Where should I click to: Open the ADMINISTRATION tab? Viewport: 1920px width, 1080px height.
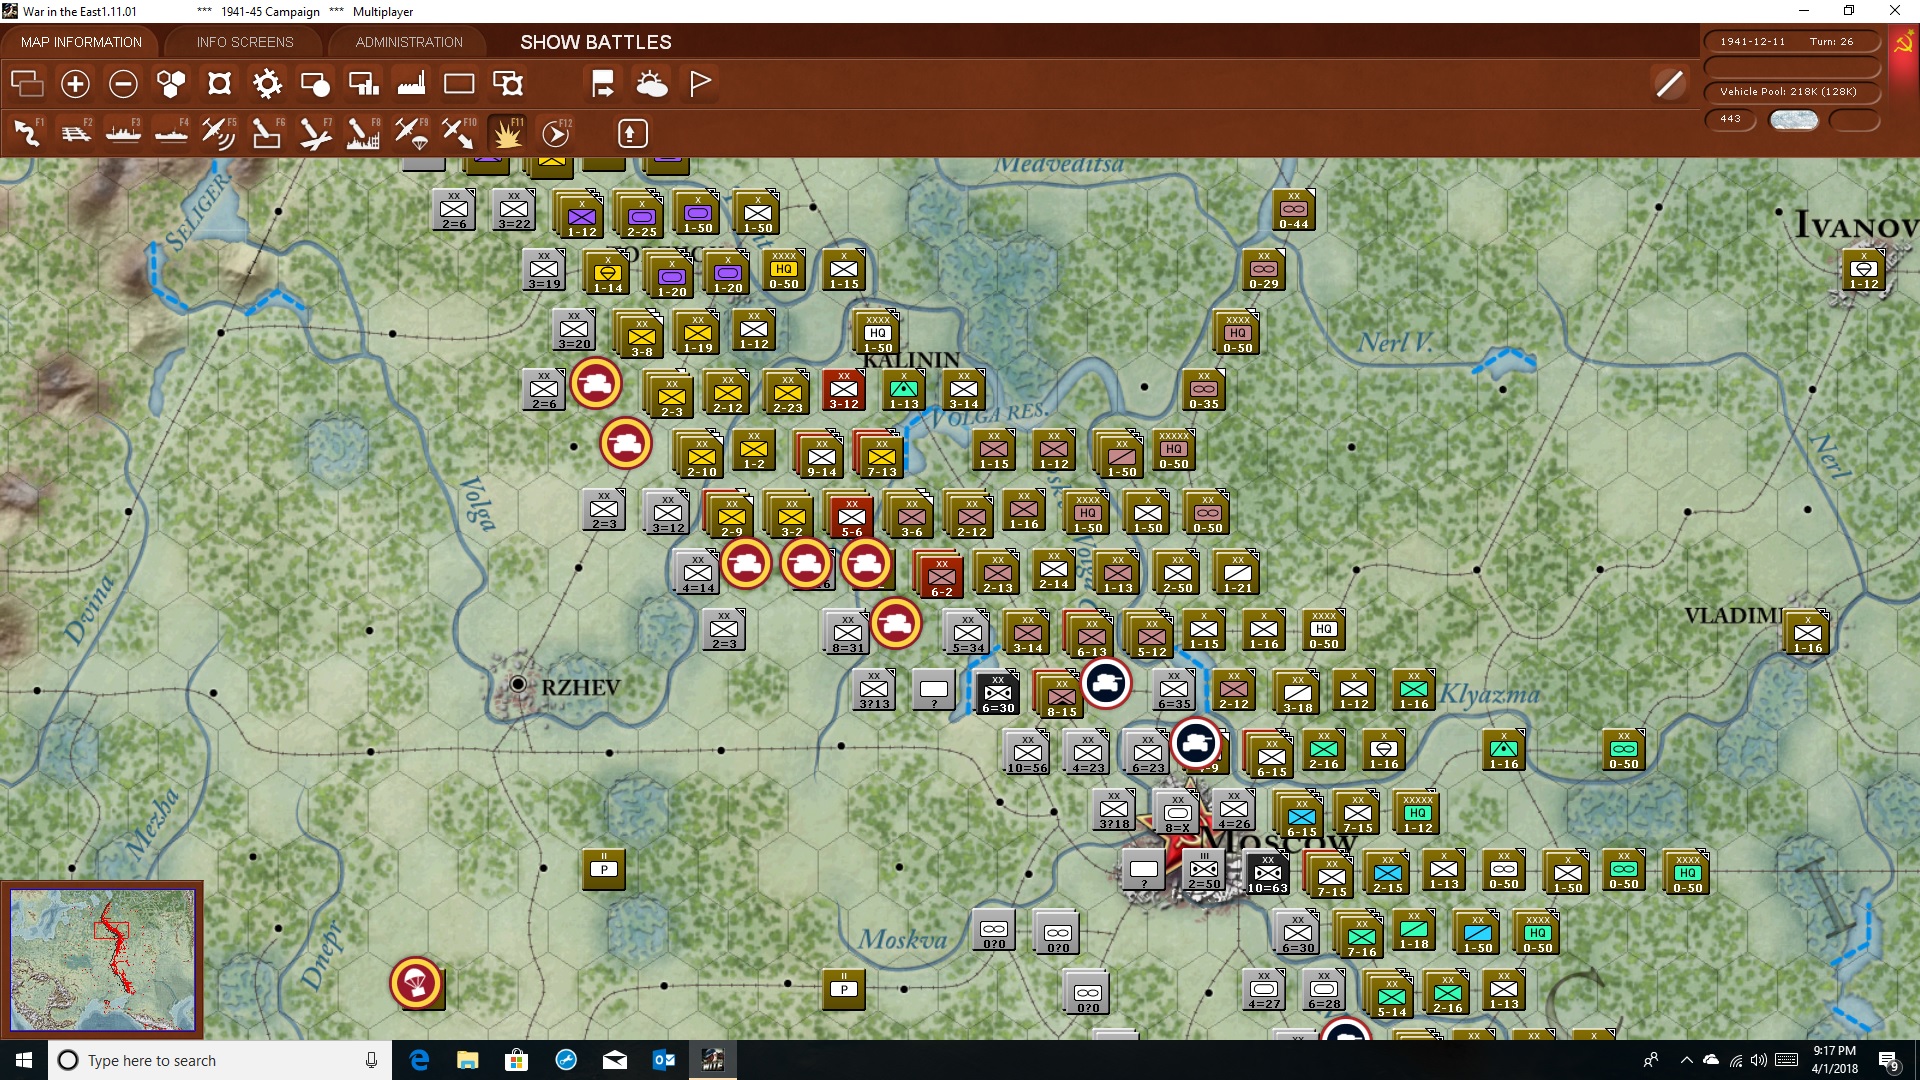409,42
